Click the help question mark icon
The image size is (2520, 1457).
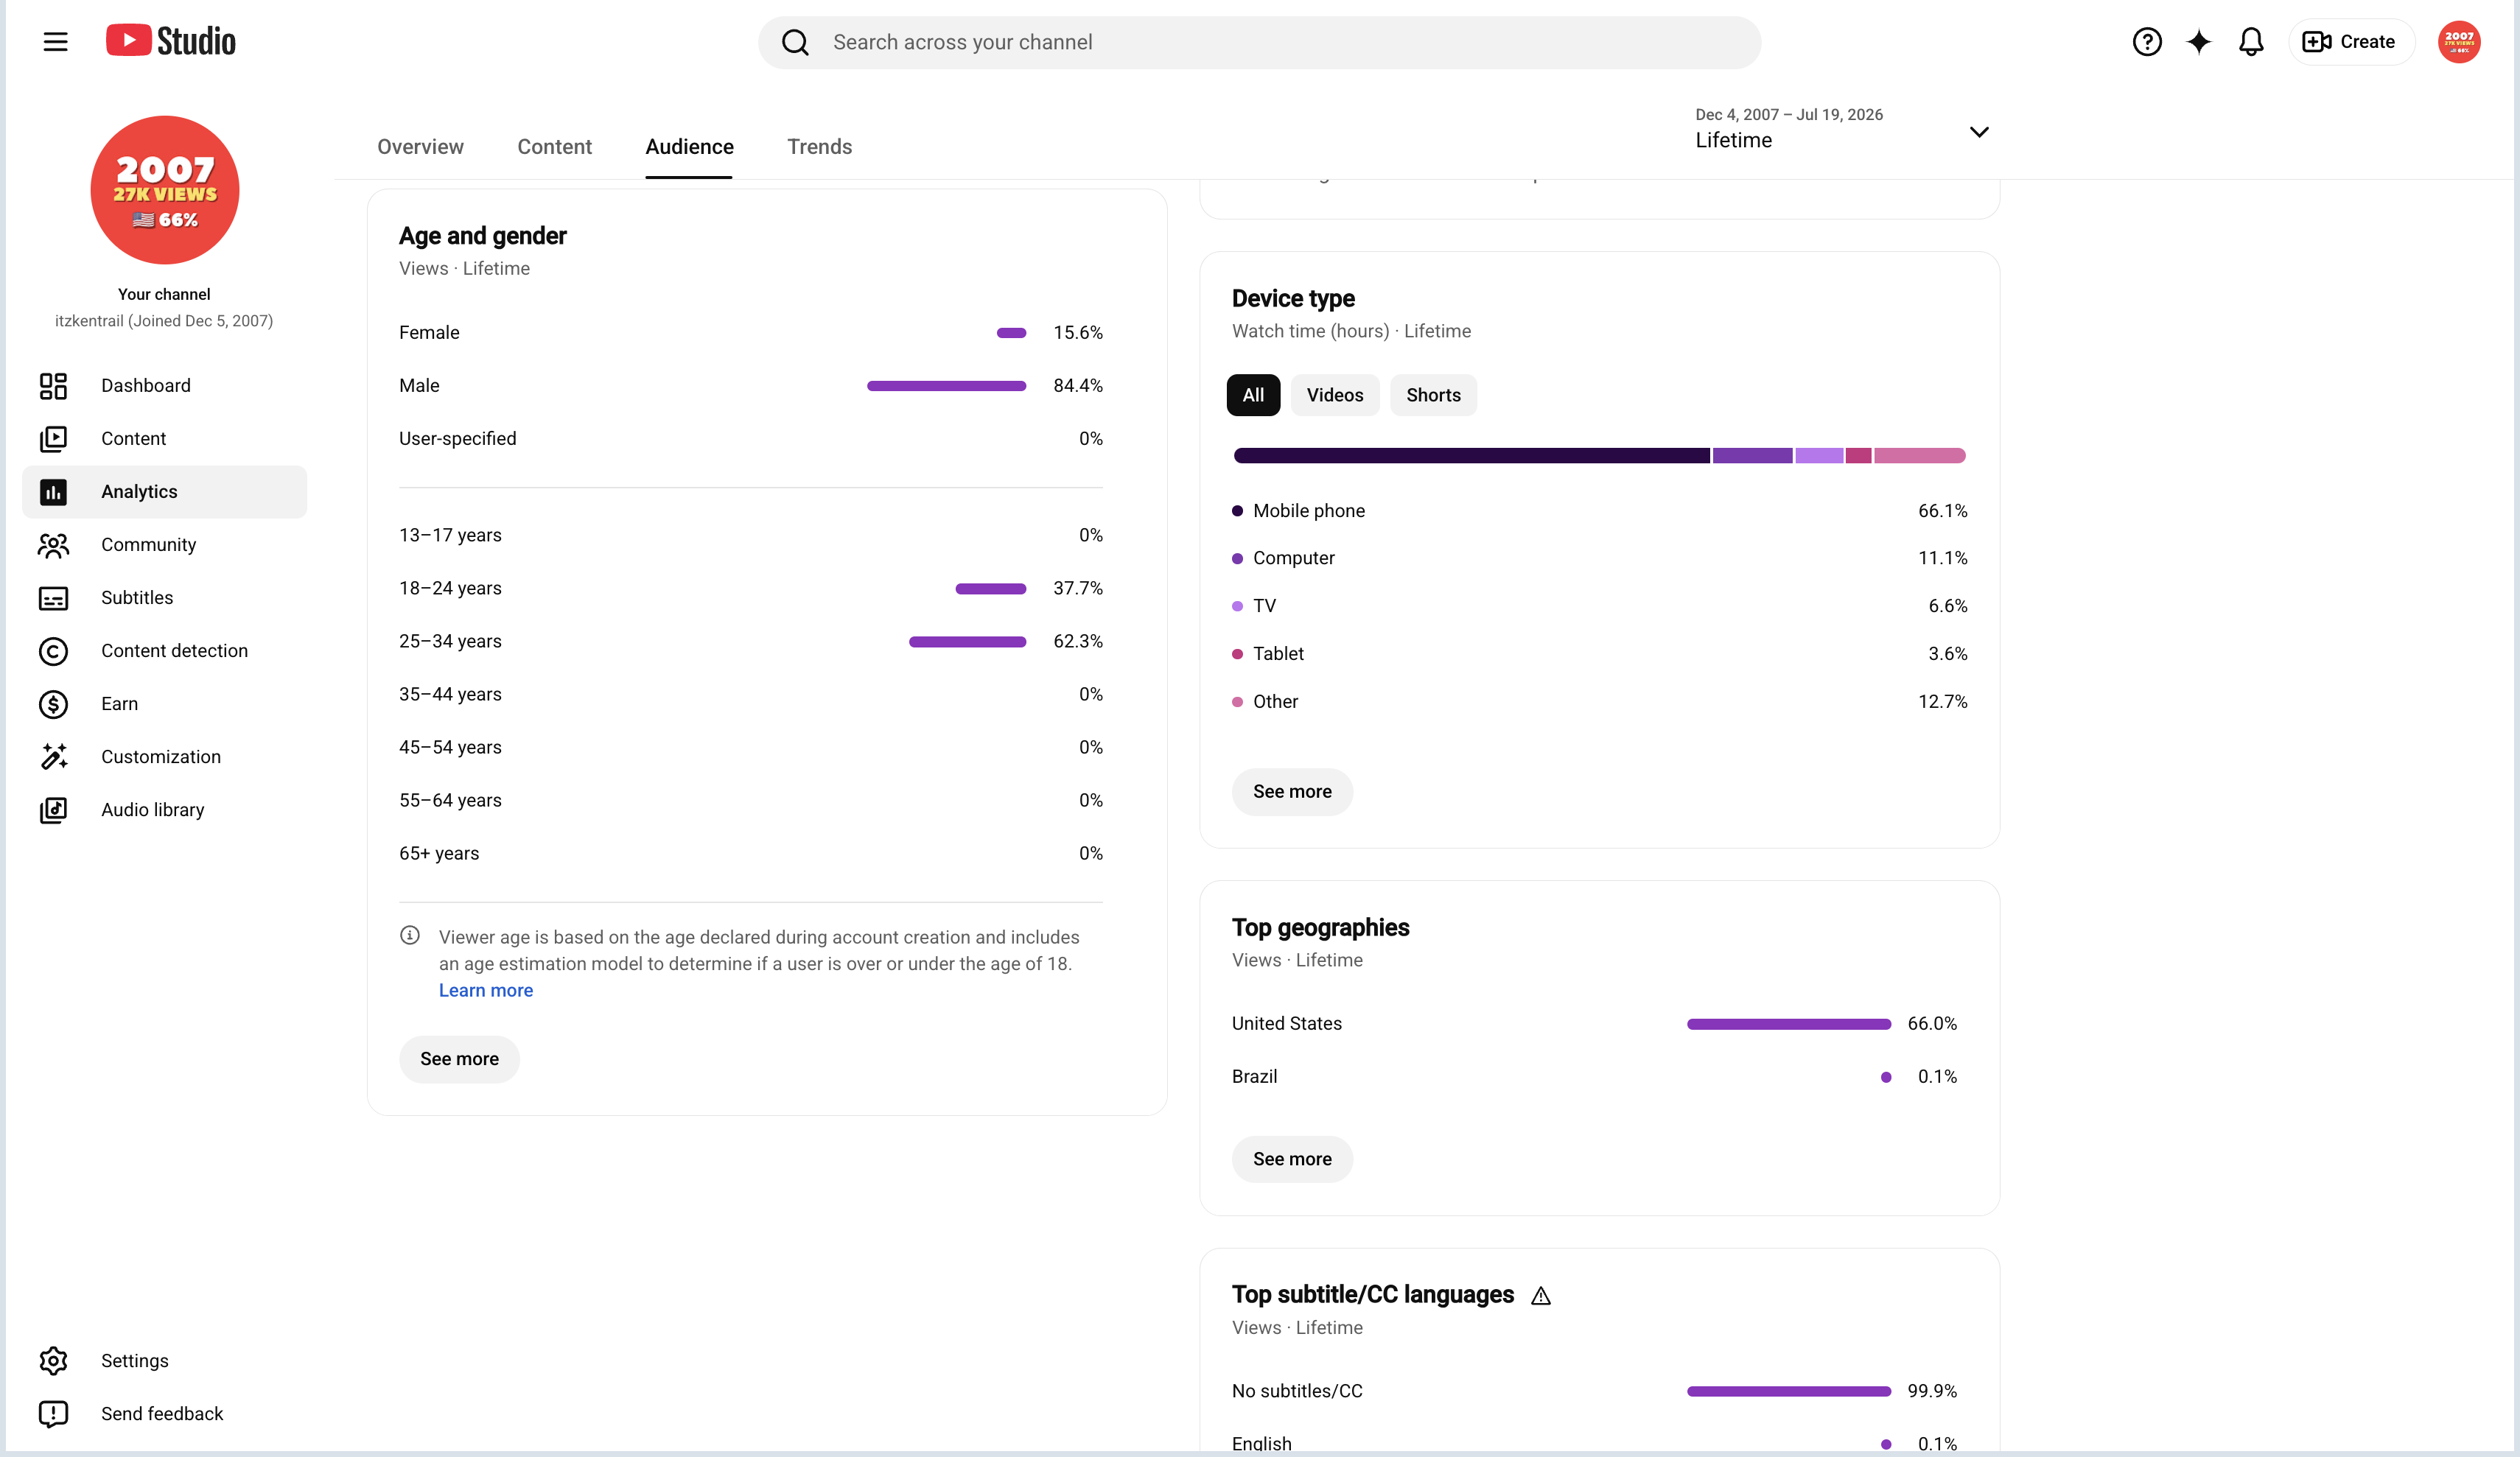tap(2146, 42)
